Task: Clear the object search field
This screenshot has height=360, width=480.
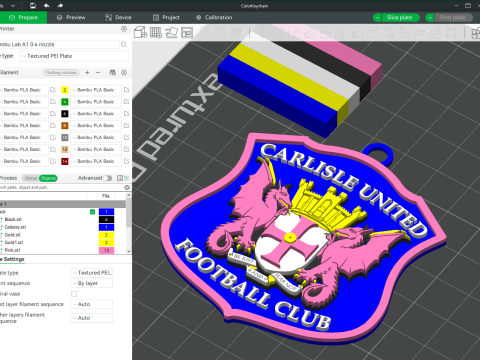Action: coord(127,187)
